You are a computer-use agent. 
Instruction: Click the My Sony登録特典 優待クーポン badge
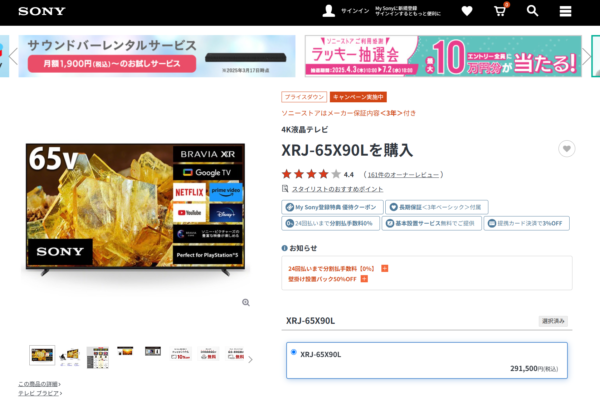click(332, 207)
